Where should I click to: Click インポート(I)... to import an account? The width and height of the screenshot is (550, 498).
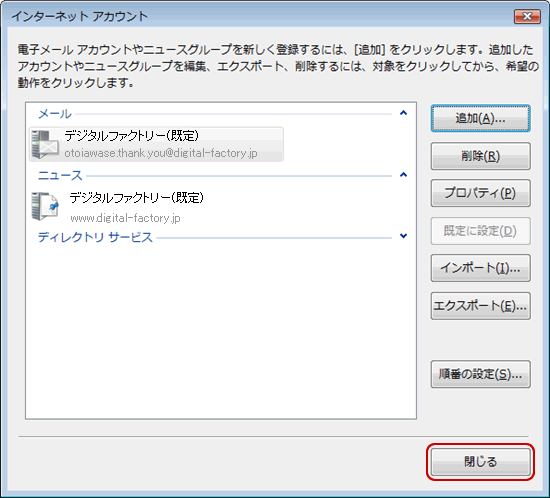(x=481, y=268)
